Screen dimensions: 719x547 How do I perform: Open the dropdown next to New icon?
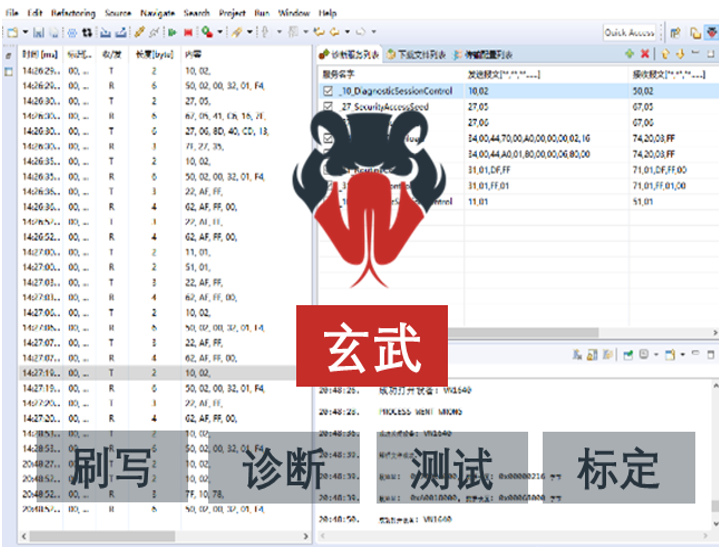(x=25, y=32)
